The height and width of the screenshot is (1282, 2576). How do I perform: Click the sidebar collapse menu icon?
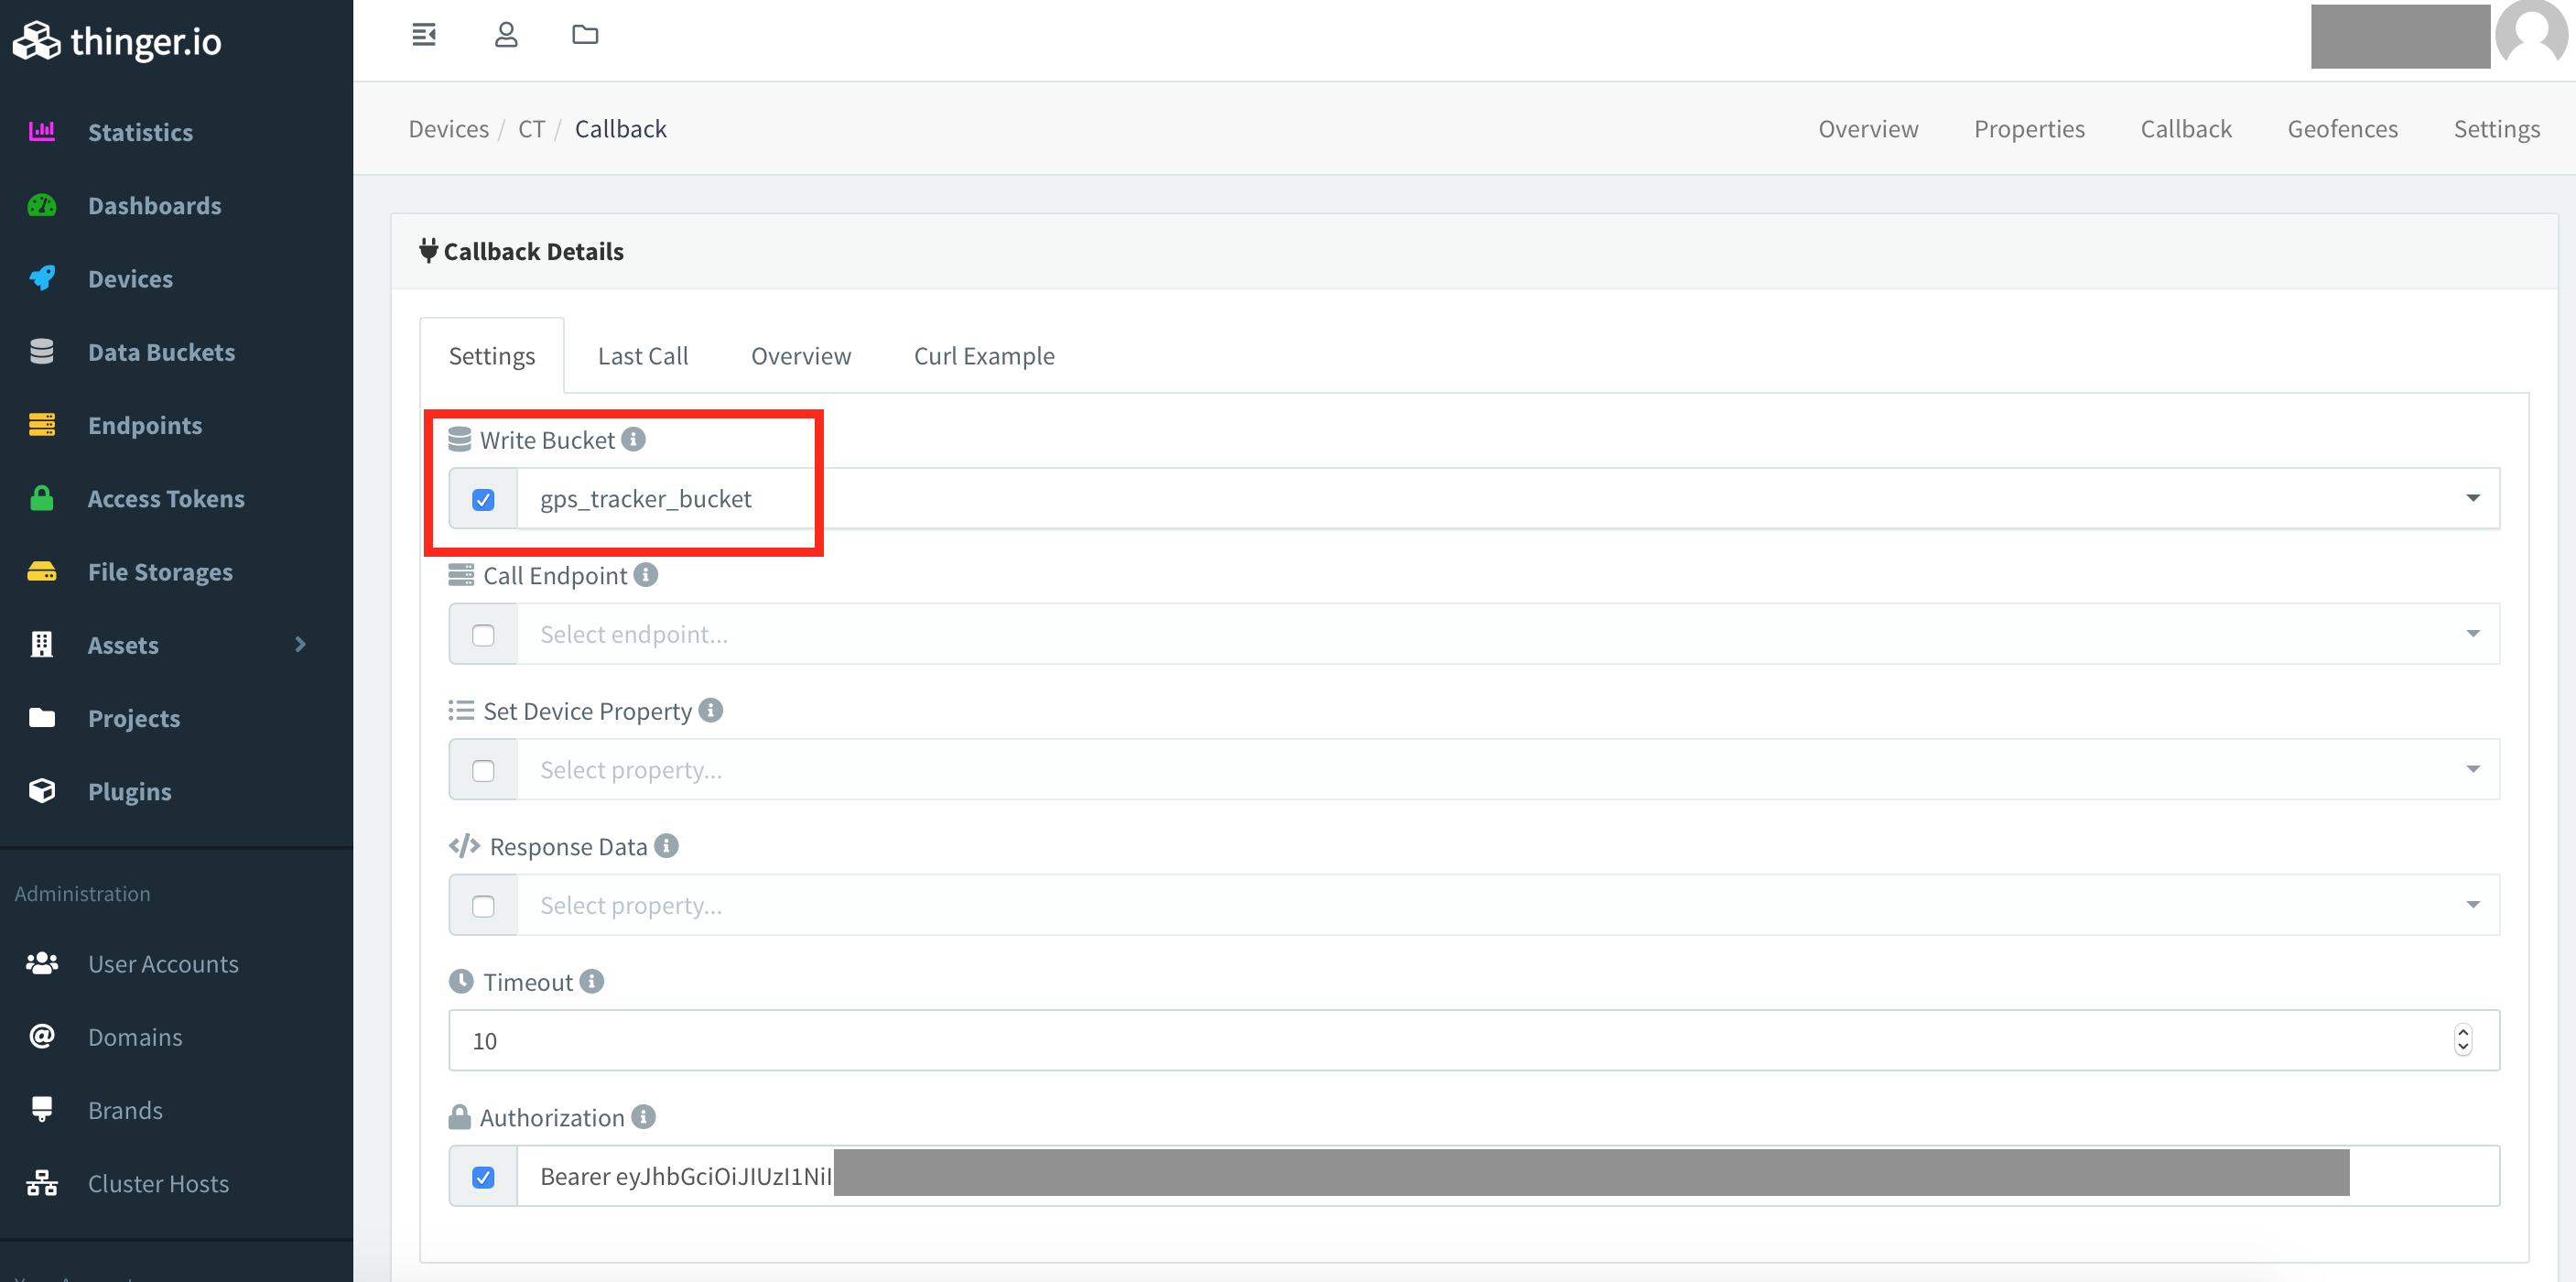(x=424, y=35)
